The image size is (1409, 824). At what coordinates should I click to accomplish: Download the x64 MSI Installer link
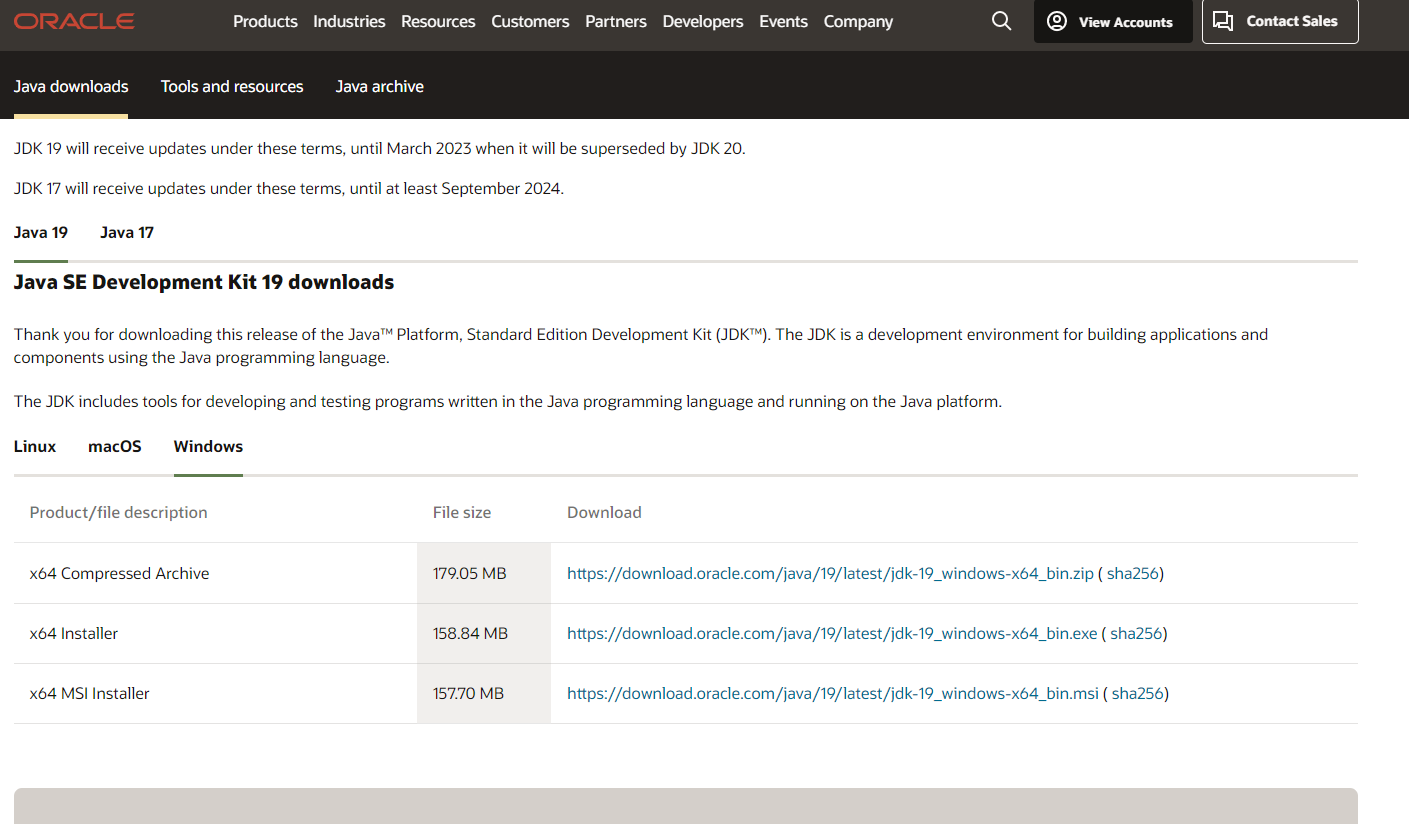[x=833, y=694]
